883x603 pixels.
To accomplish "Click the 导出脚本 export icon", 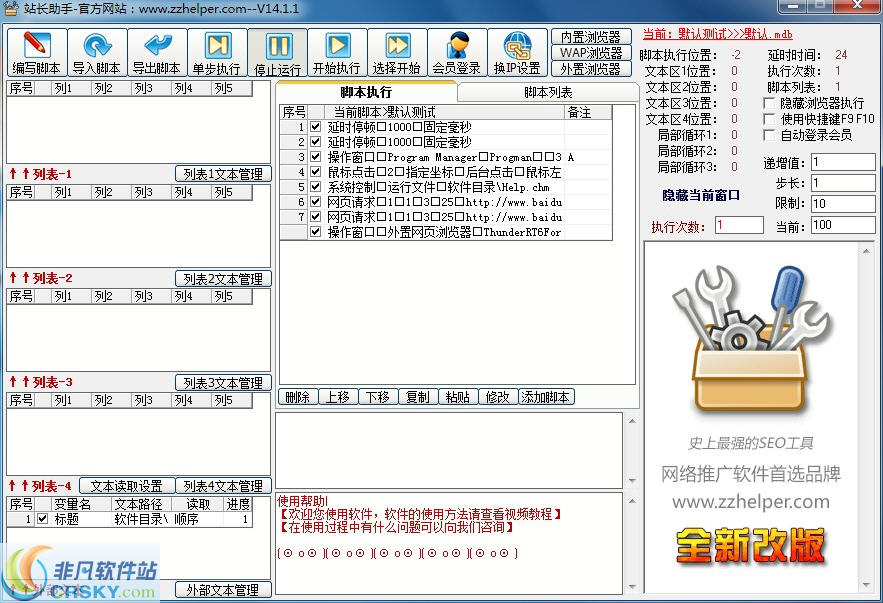I will click(x=157, y=52).
